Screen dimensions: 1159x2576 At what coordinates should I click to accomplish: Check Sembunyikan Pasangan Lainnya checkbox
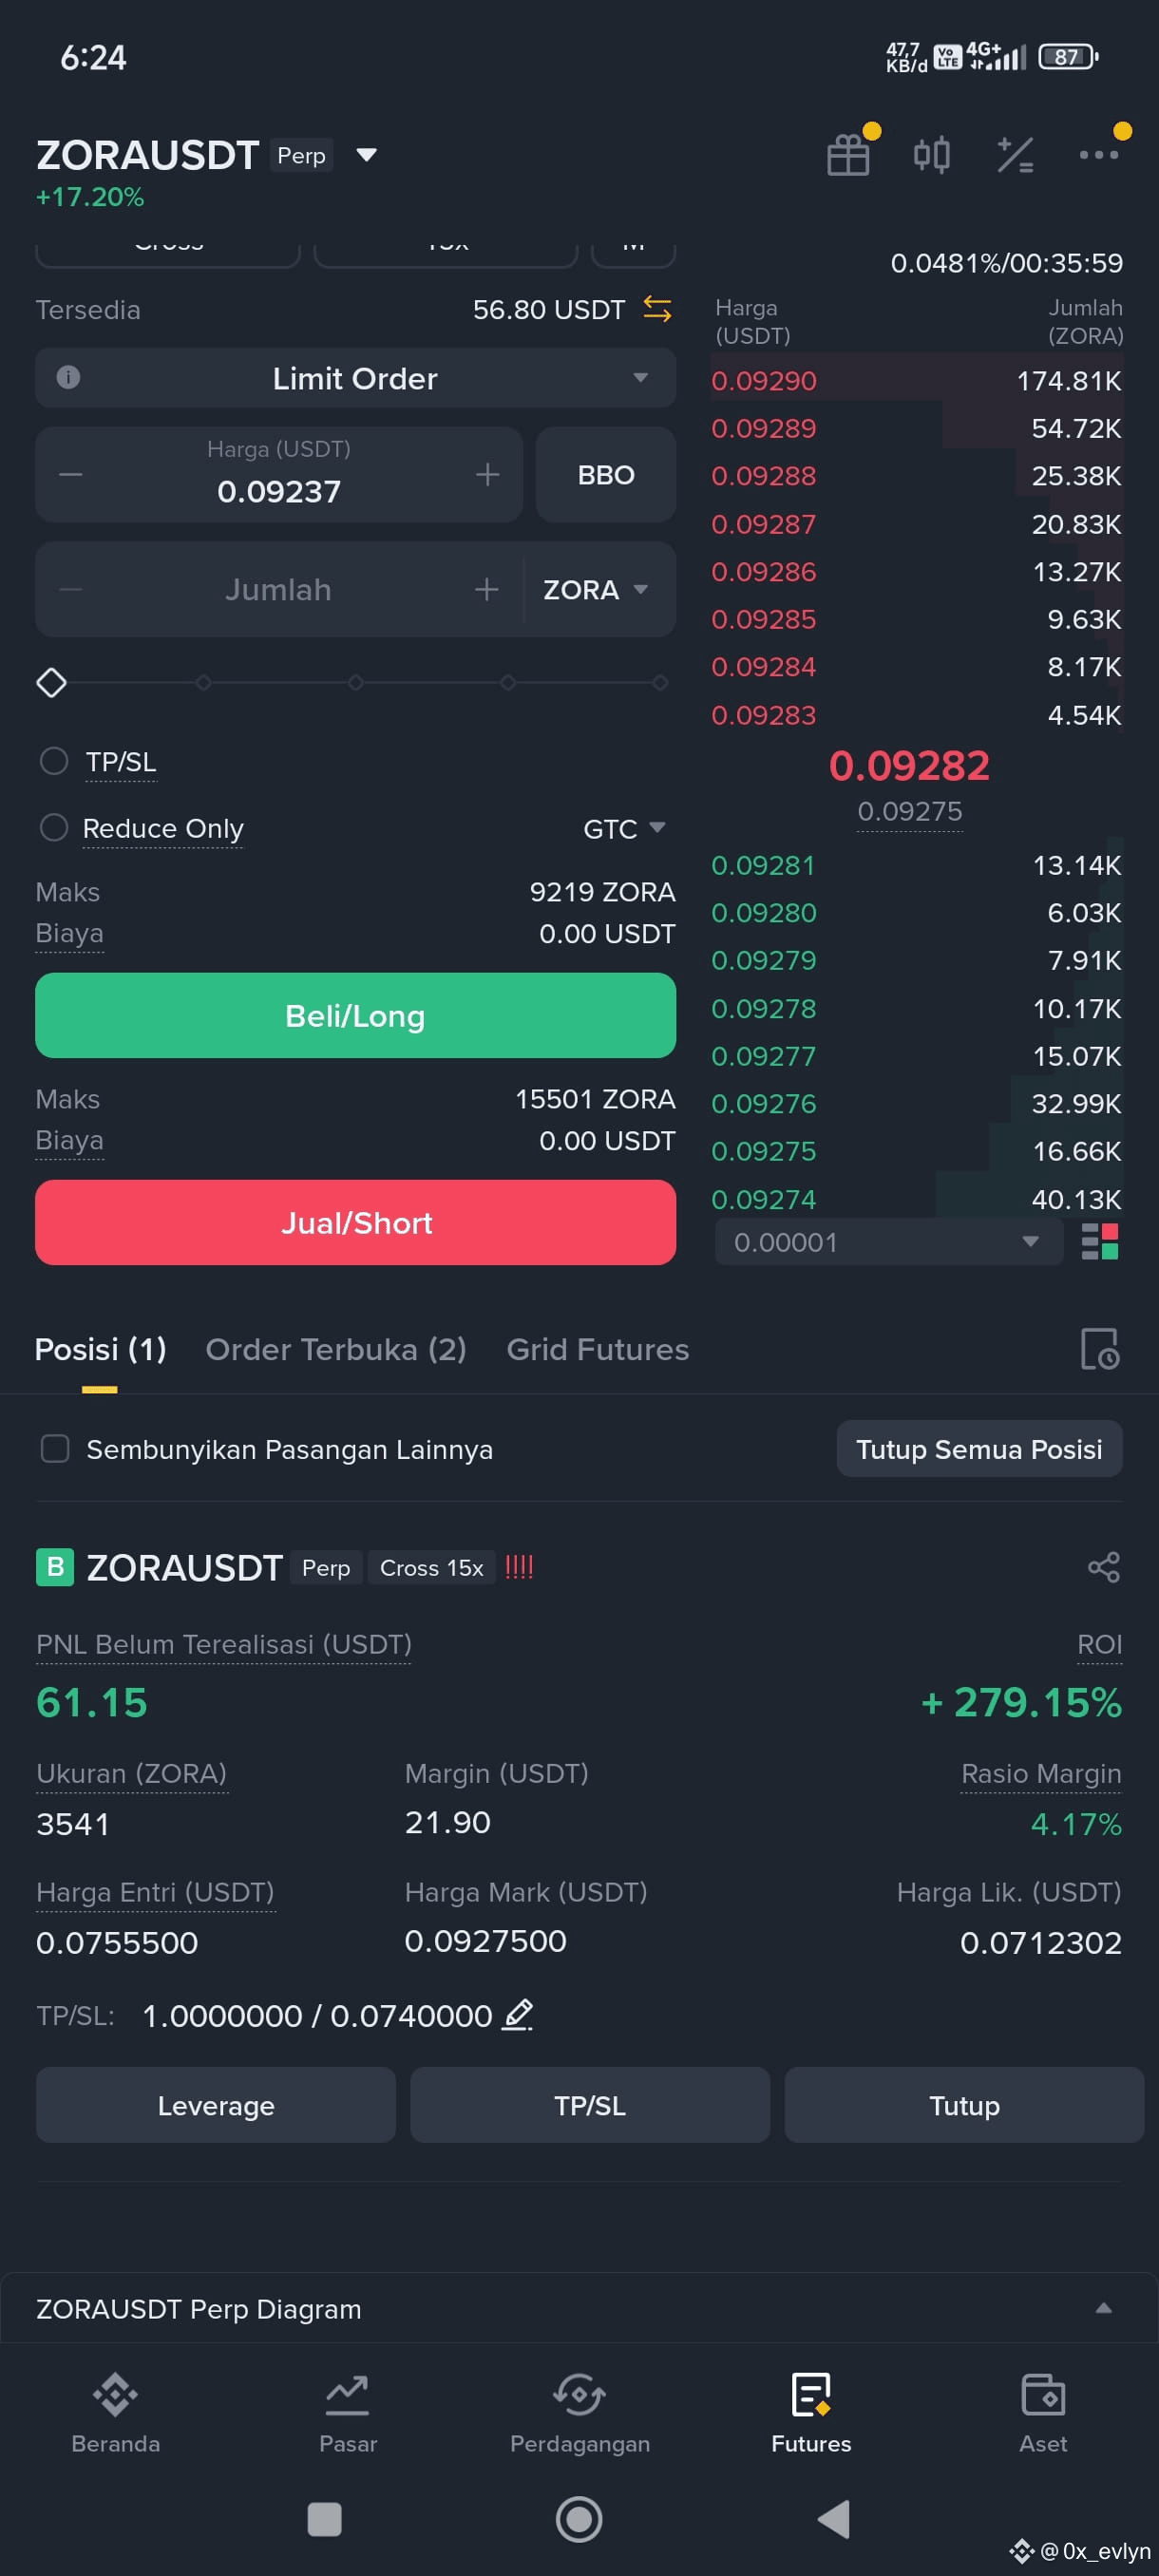tap(55, 1449)
